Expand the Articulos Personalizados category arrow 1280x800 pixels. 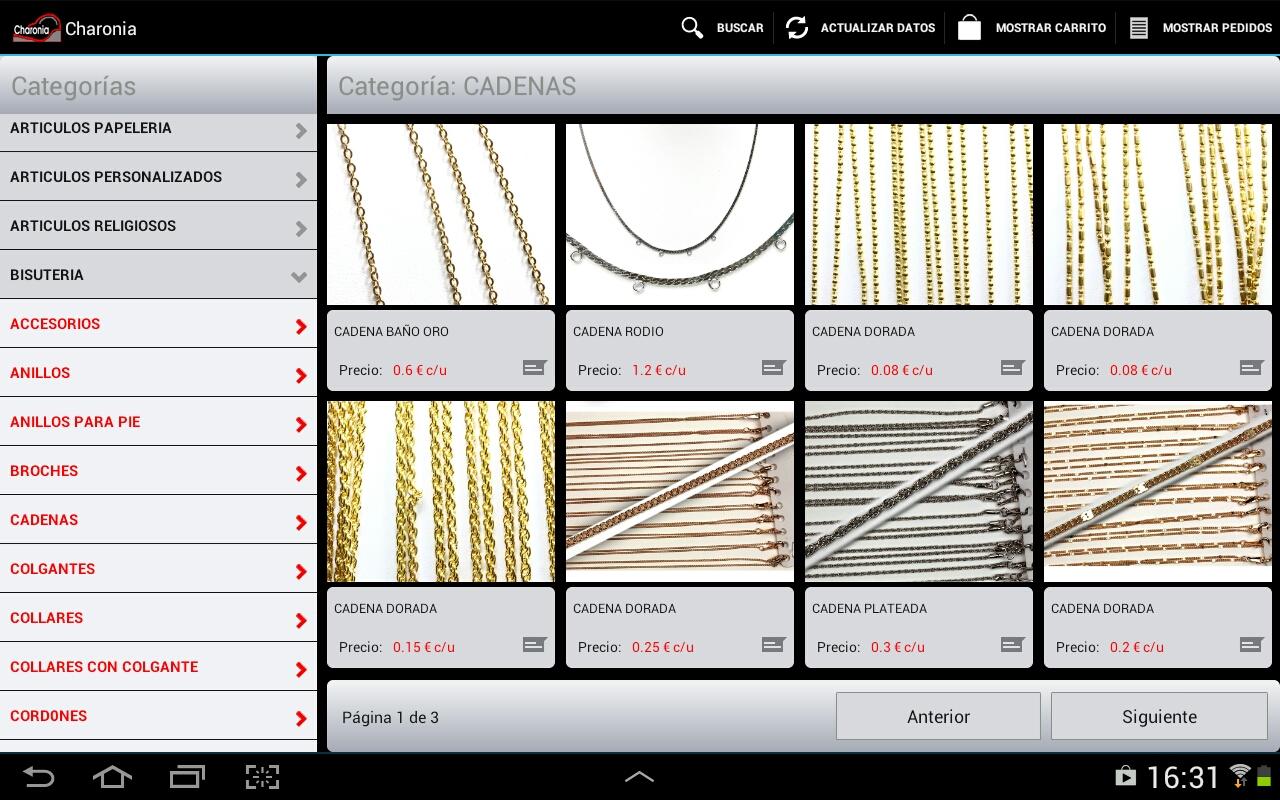pos(301,179)
